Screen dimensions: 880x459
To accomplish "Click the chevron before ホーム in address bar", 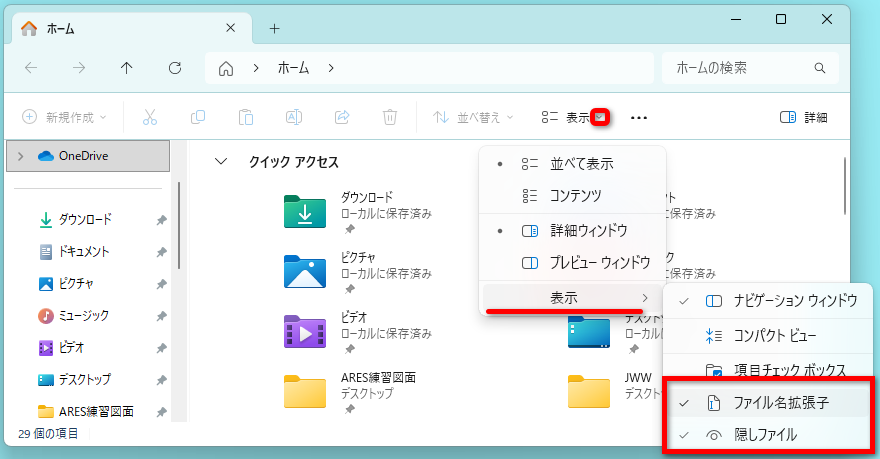I will coord(256,68).
